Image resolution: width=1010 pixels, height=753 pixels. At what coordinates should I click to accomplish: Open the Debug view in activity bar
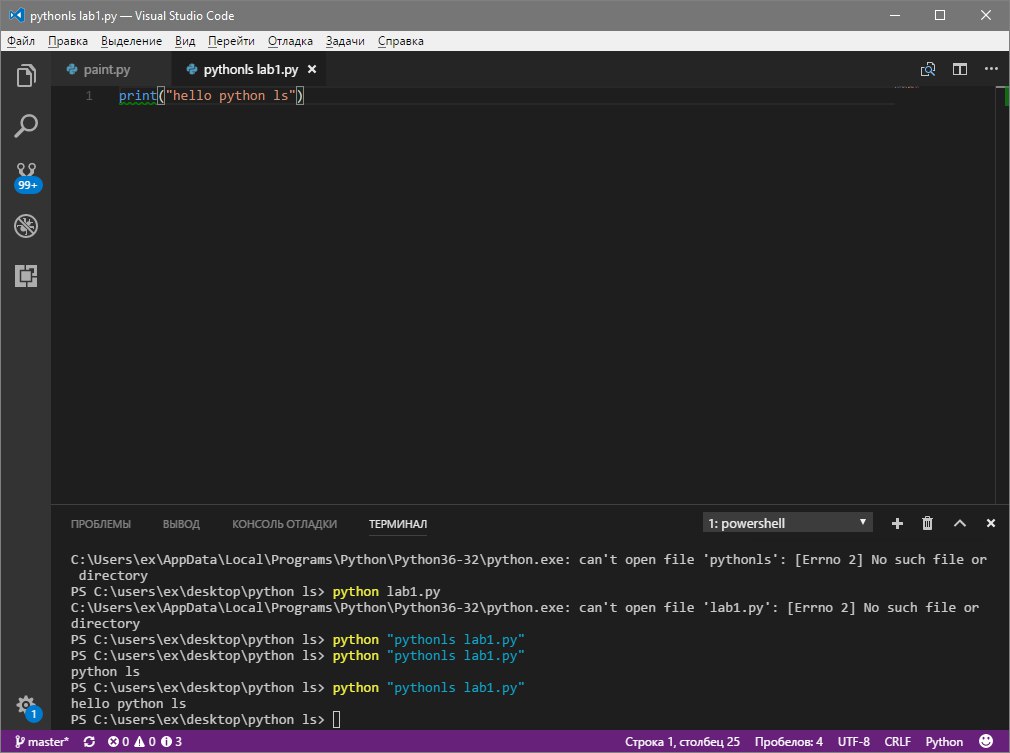[26, 226]
